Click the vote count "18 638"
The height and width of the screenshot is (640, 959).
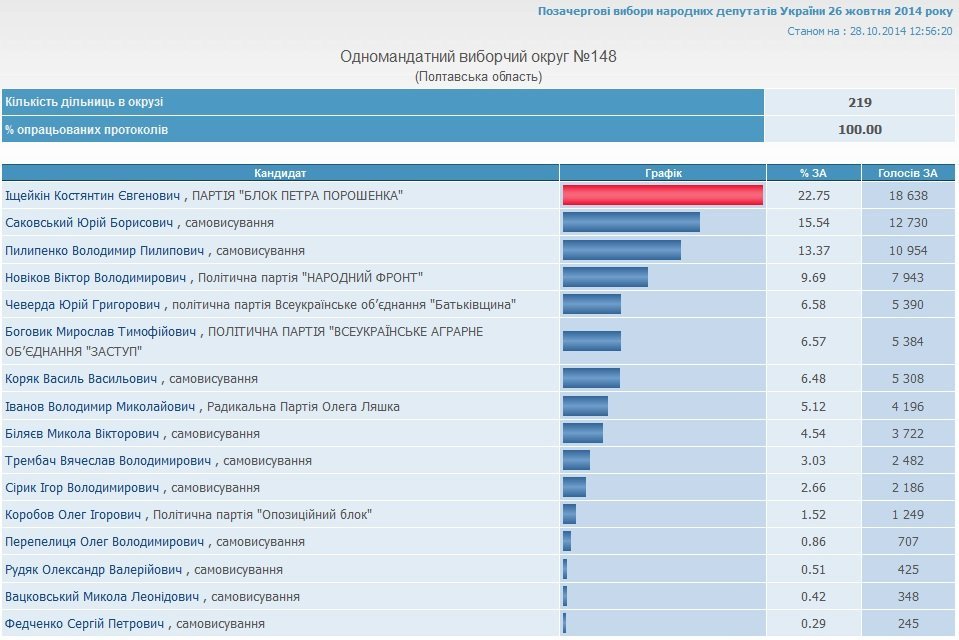[906, 197]
